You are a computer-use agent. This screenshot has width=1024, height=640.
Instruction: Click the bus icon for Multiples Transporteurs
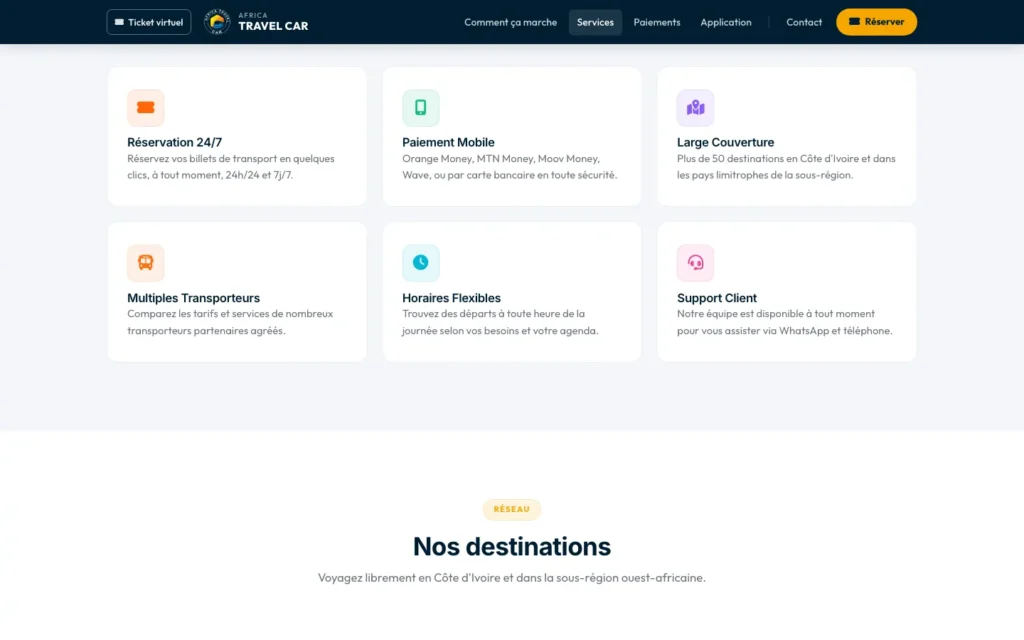tap(146, 263)
